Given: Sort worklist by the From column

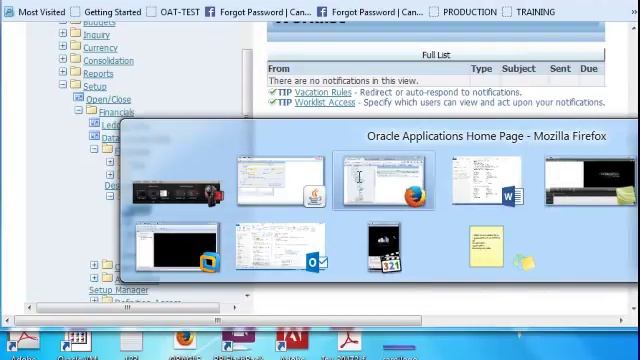Looking at the screenshot, I should pyautogui.click(x=279, y=69).
